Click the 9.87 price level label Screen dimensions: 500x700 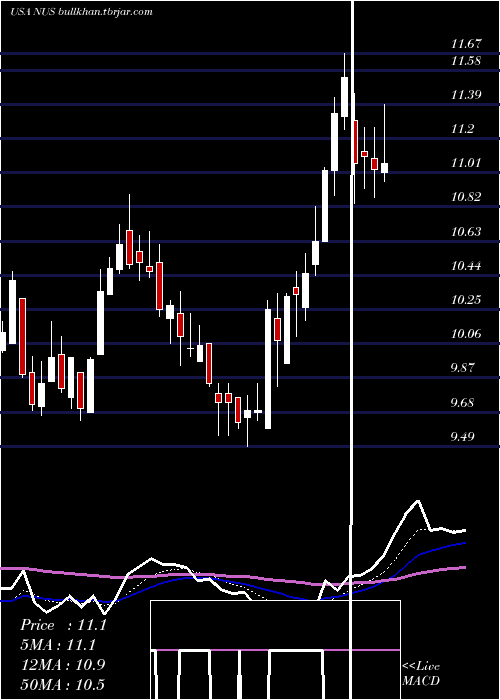(x=462, y=368)
